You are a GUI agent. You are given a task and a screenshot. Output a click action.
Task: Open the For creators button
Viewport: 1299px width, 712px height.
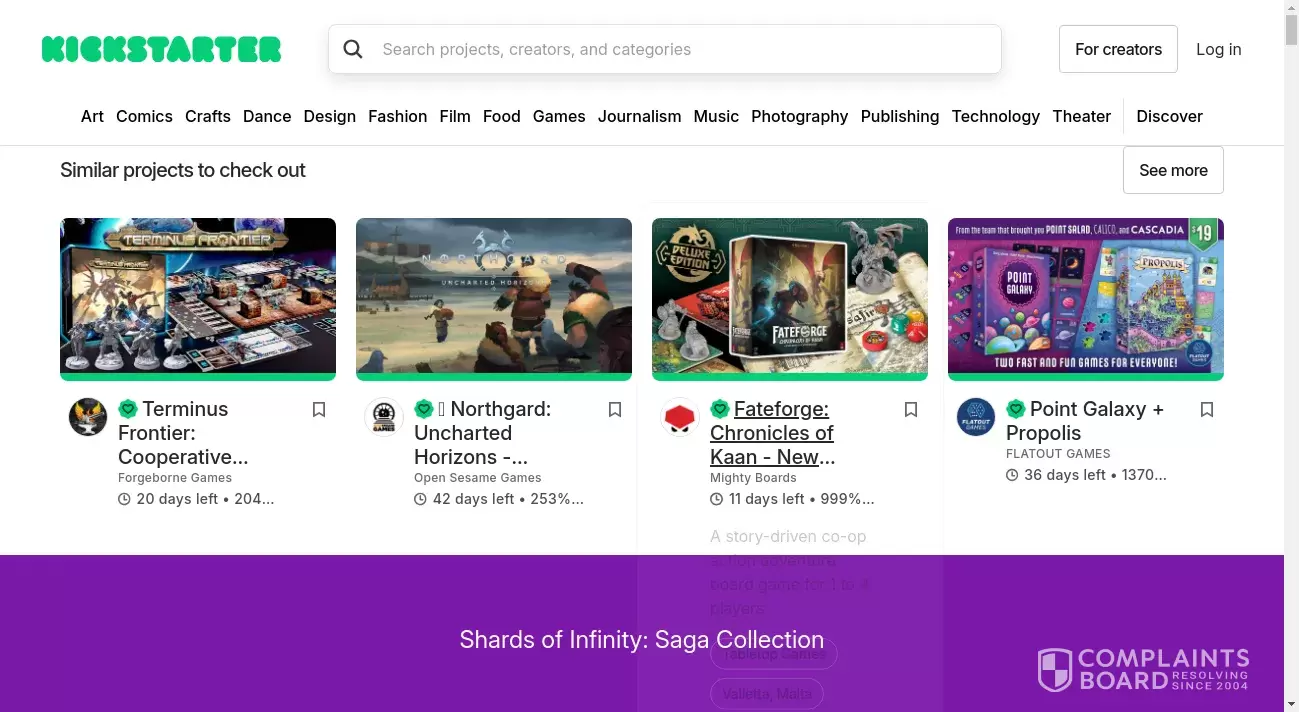tap(1118, 49)
